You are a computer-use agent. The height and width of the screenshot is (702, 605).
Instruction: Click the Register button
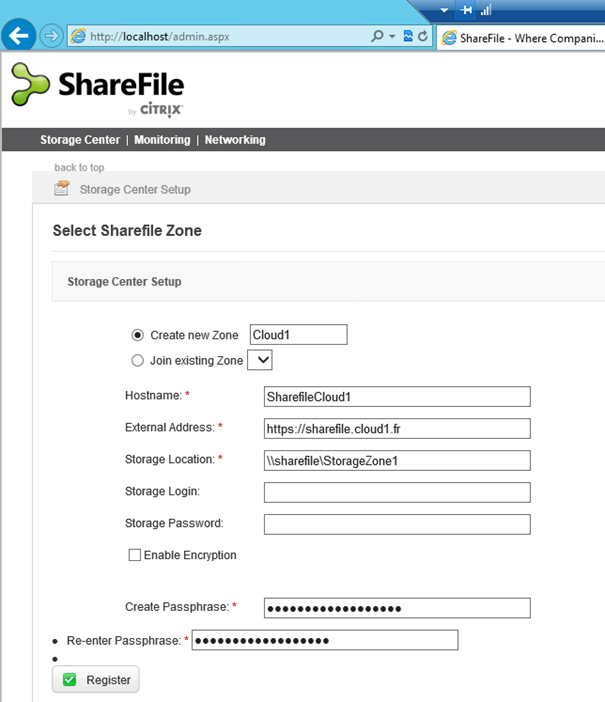pyautogui.click(x=95, y=680)
